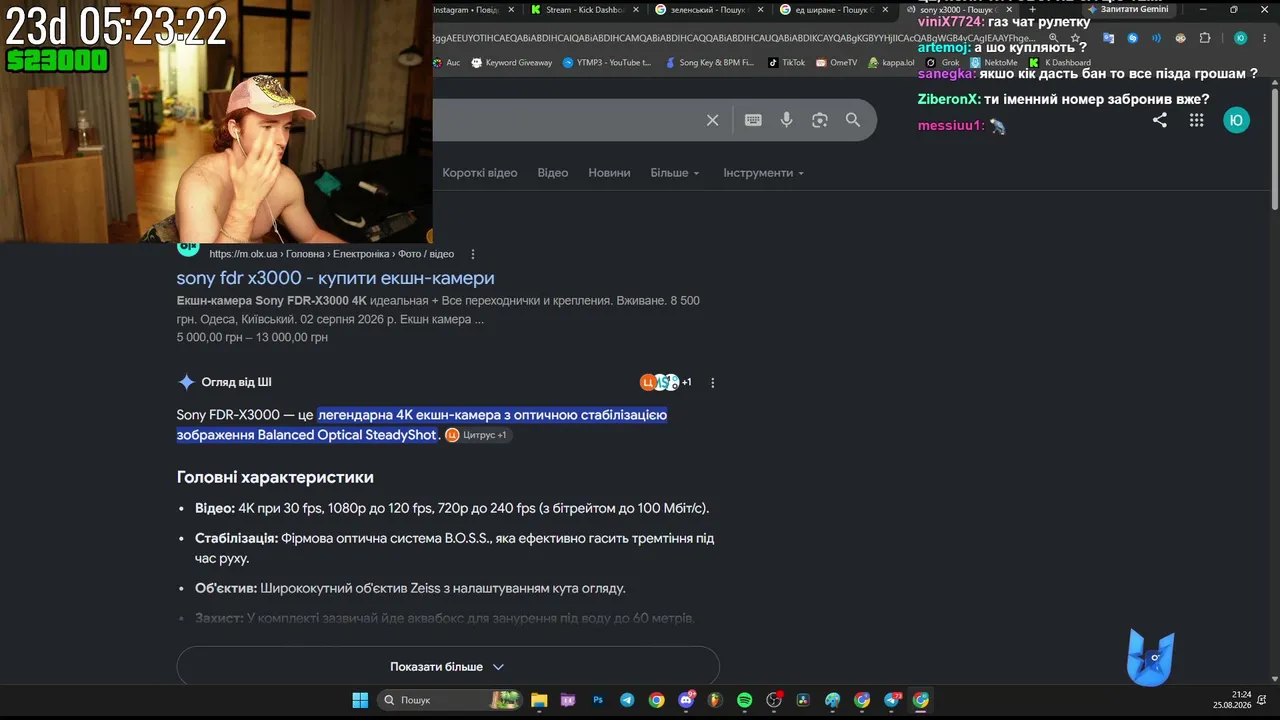Open the K Dashboard bookmark
The image size is (1280, 720).
click(1060, 62)
